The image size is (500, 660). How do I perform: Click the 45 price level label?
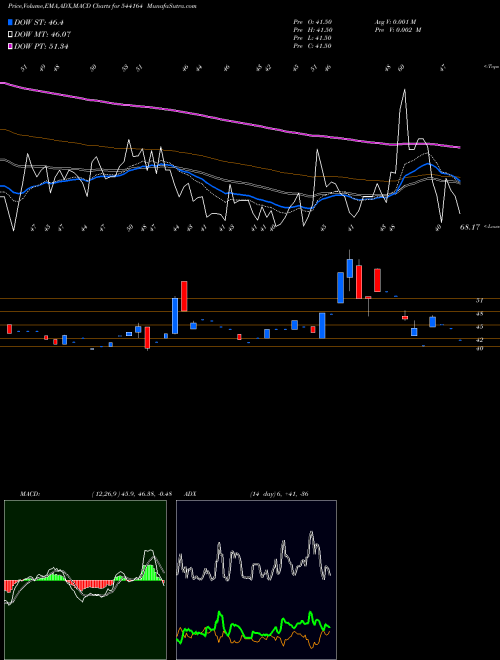(x=479, y=327)
